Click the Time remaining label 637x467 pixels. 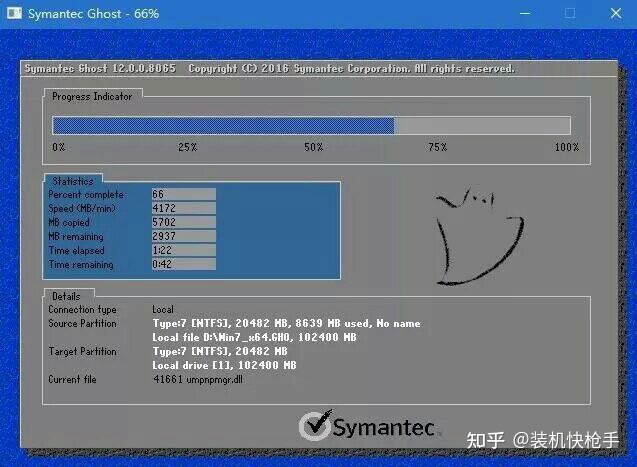[81, 264]
